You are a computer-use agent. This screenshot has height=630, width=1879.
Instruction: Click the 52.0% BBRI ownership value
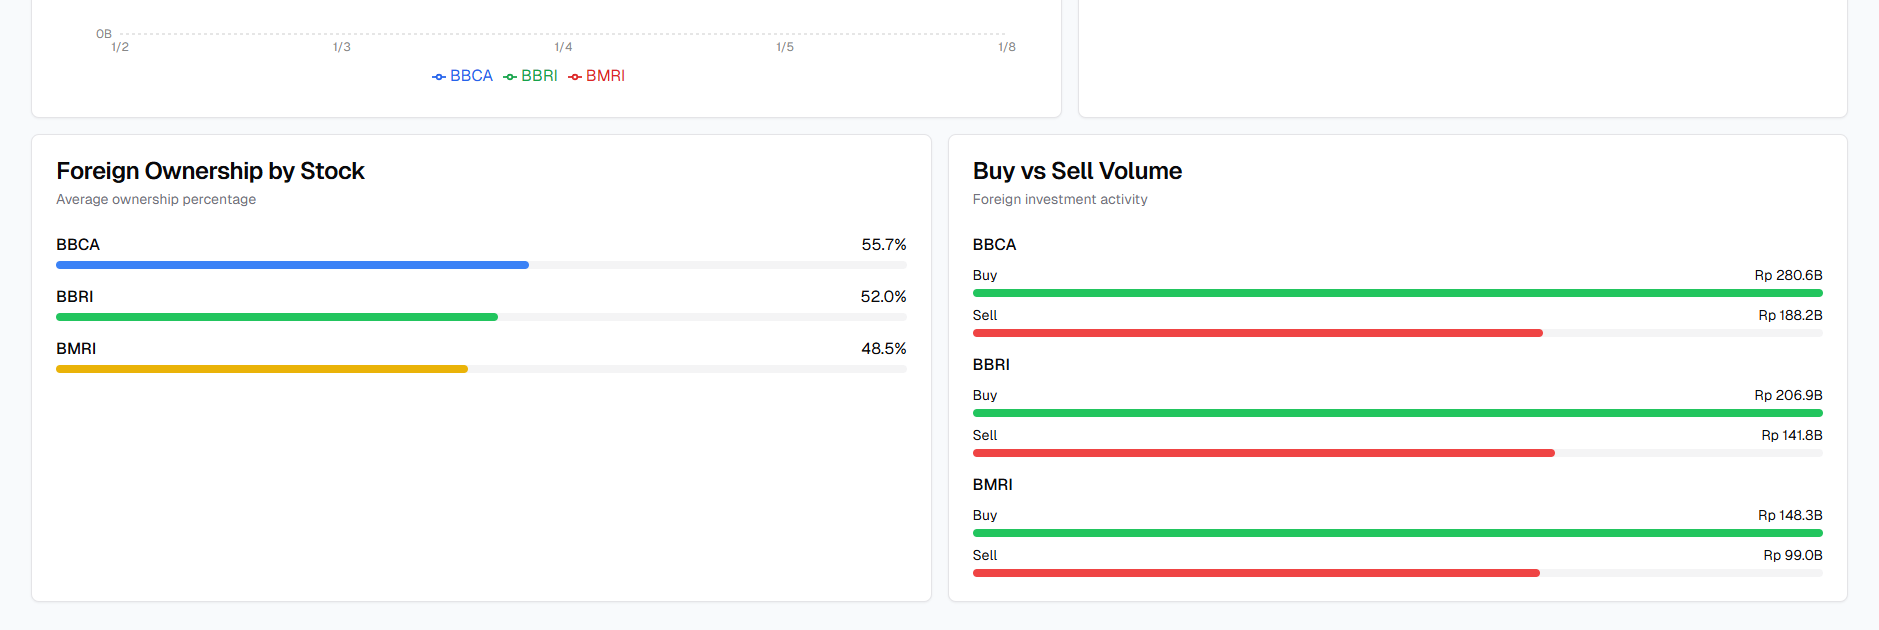883,297
